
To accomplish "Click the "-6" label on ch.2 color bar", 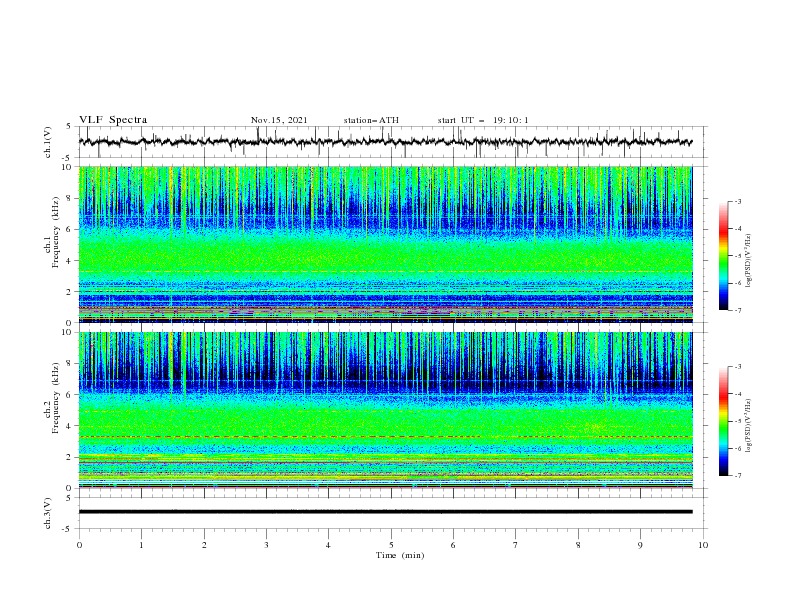I will pyautogui.click(x=737, y=448).
